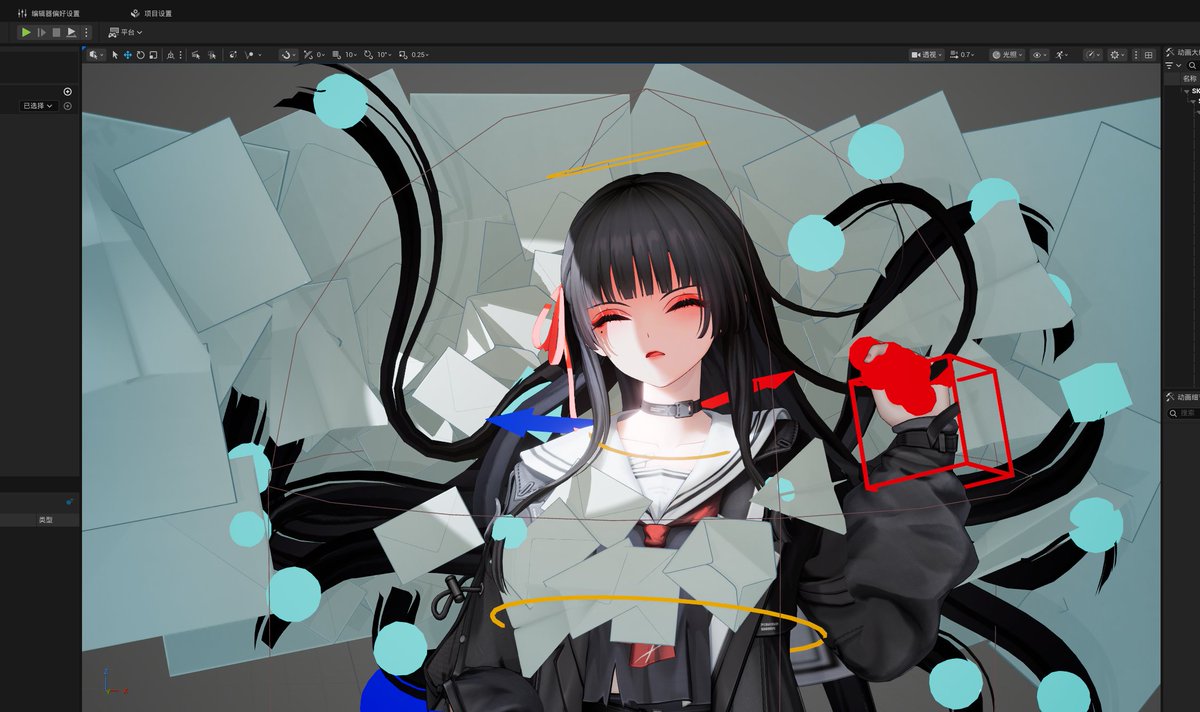Click the Eject play button
The image size is (1200, 712).
click(x=72, y=32)
